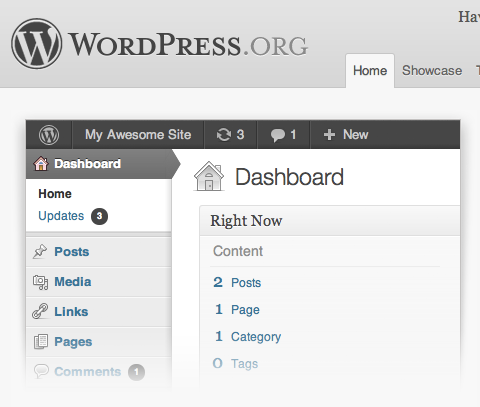Click the plus icon beside New

click(x=329, y=135)
